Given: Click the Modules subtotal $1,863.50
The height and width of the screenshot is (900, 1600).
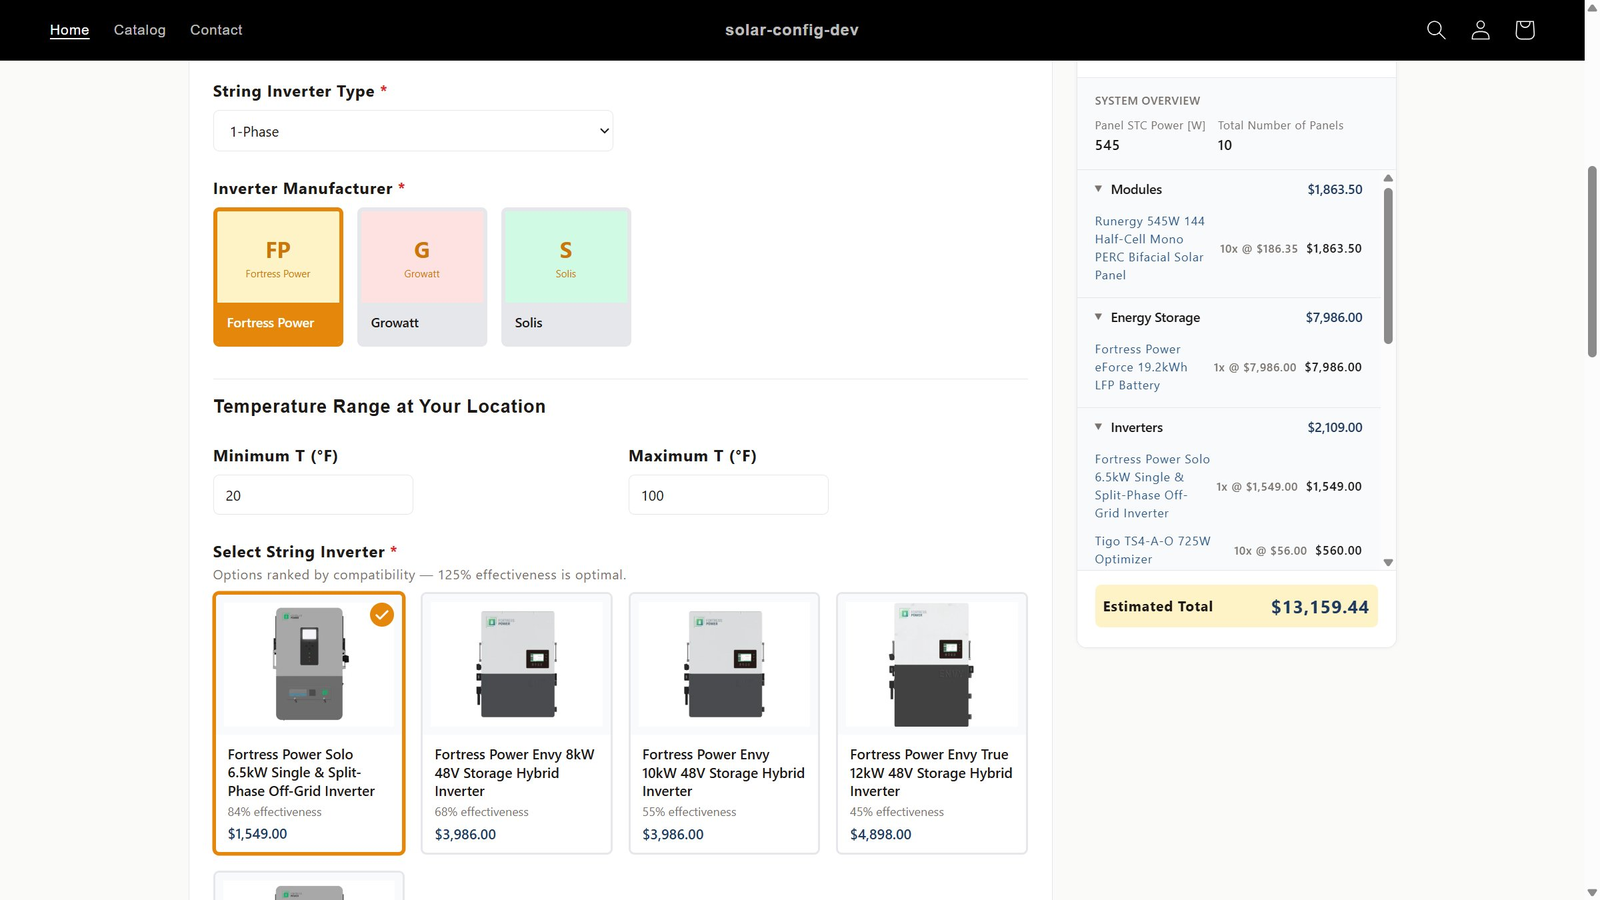Looking at the screenshot, I should [1335, 189].
